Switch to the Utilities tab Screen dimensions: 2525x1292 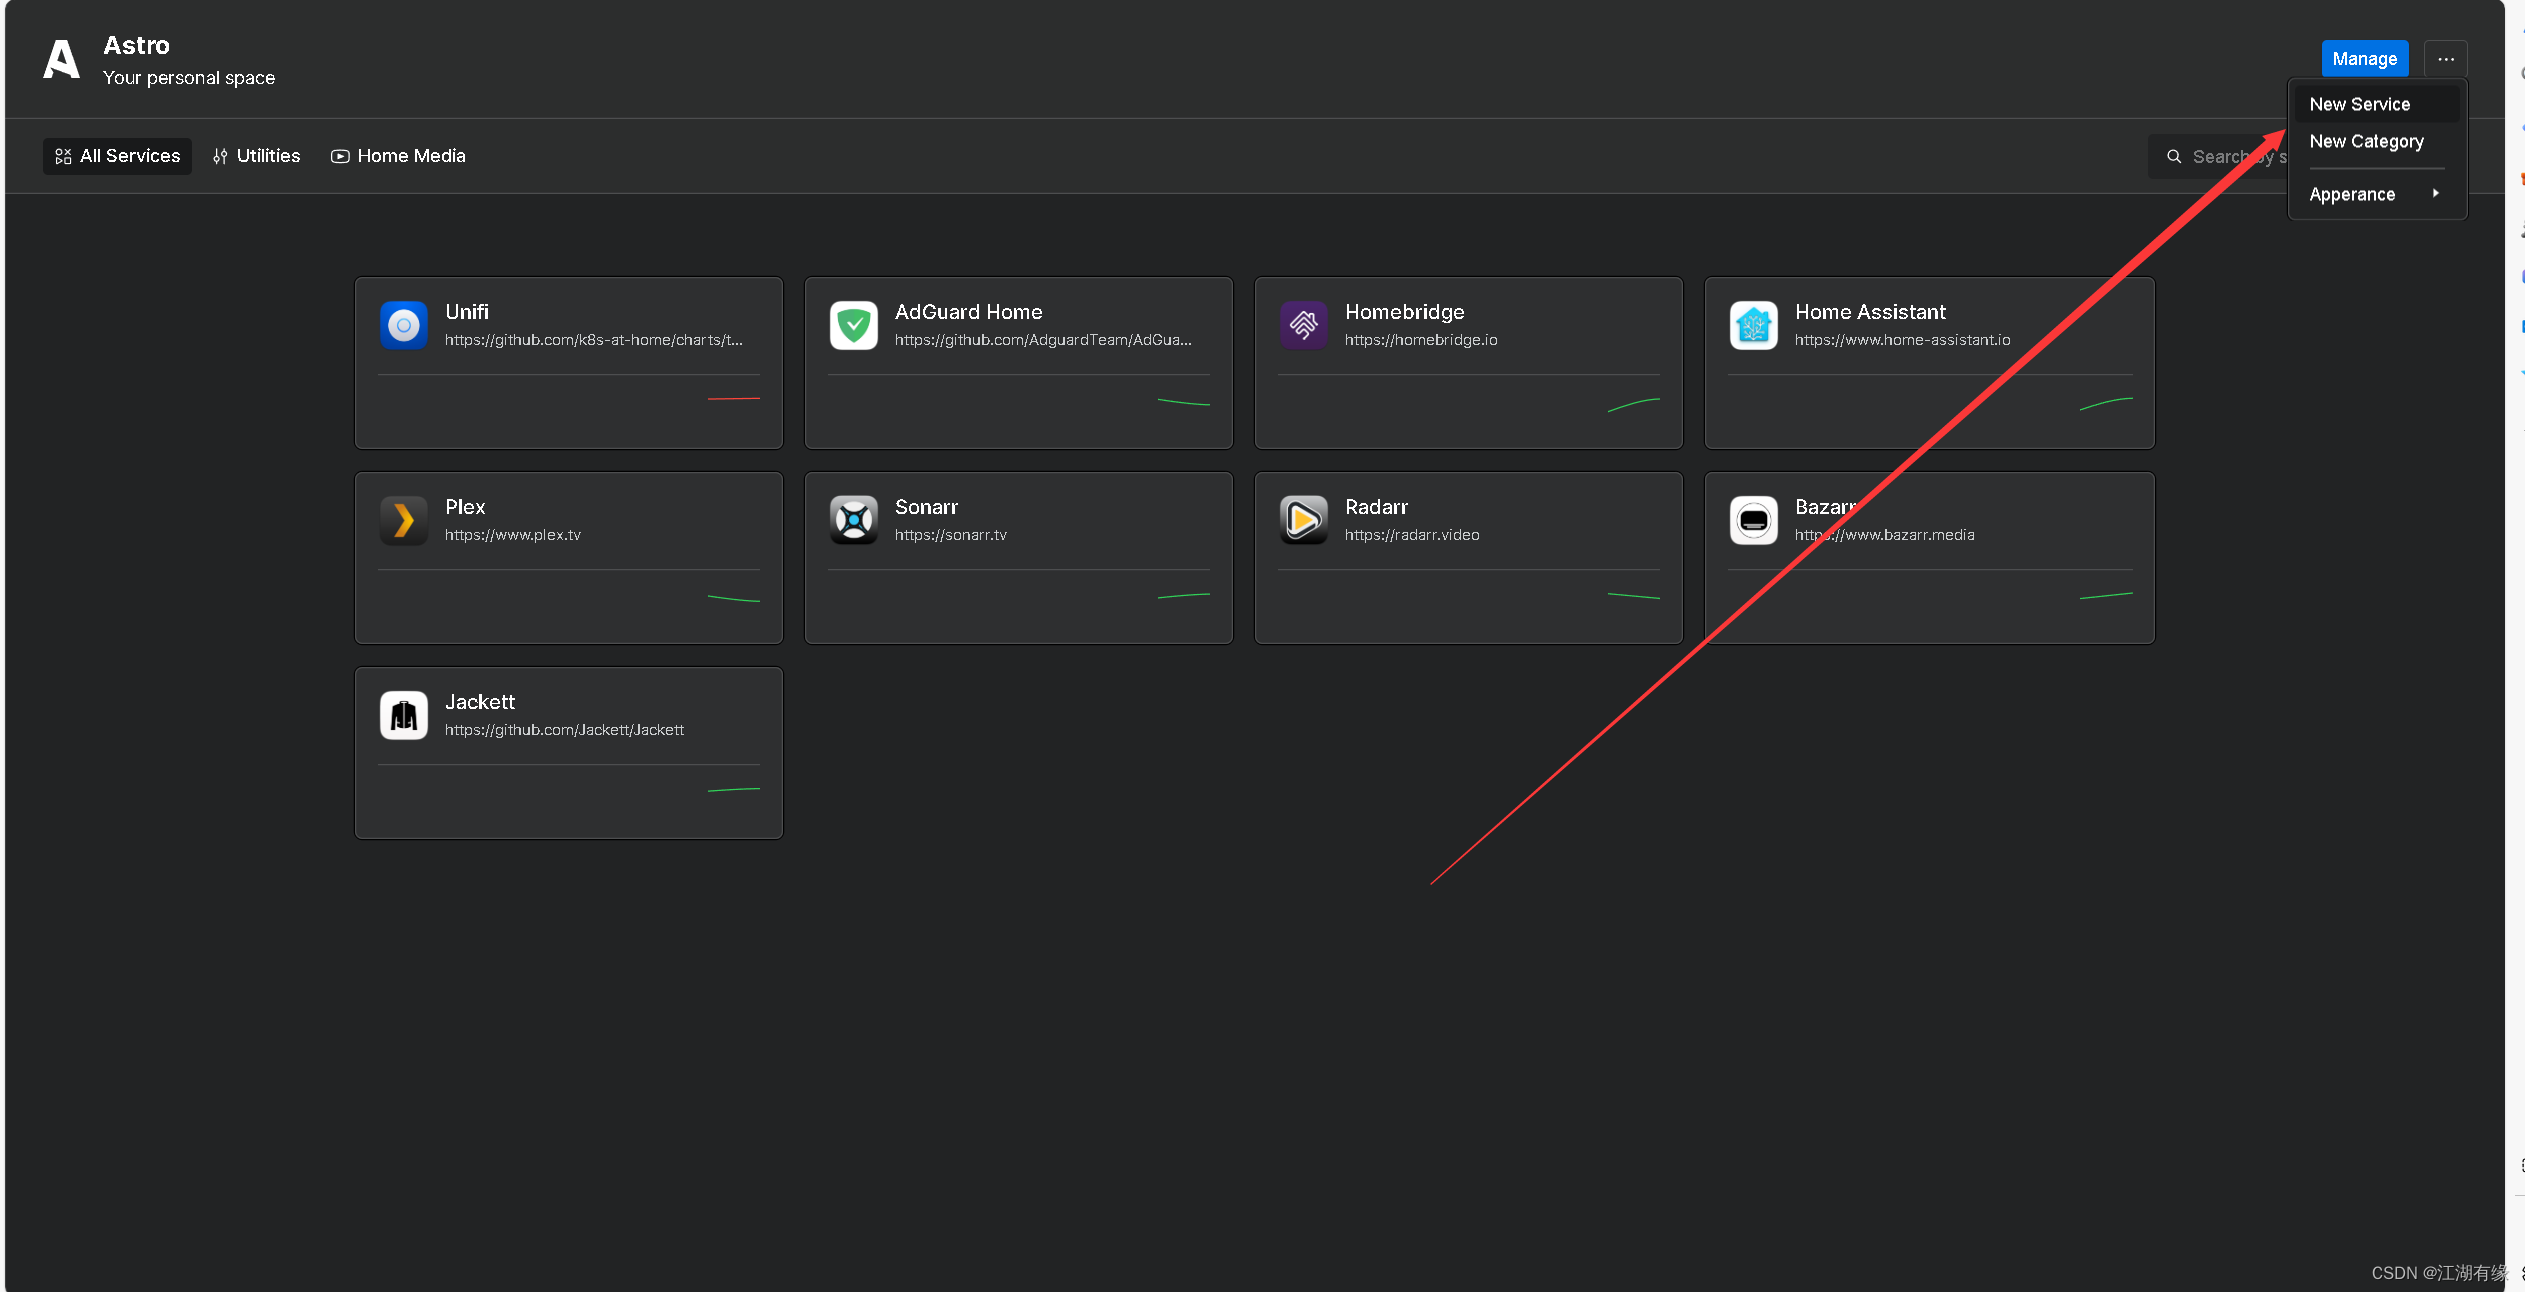pyautogui.click(x=257, y=156)
